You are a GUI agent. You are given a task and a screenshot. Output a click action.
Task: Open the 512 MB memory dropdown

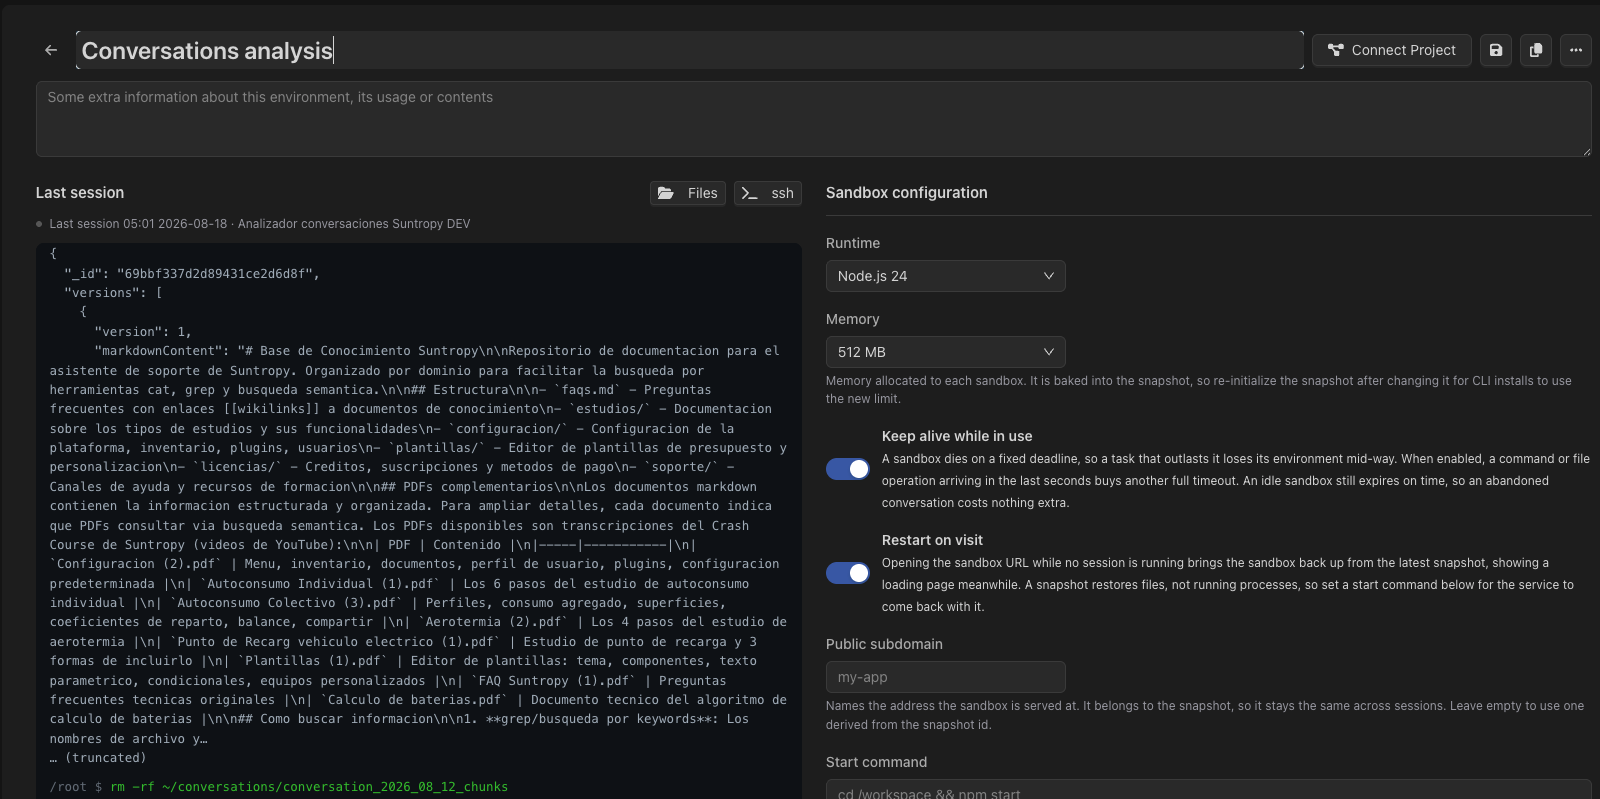(x=946, y=352)
